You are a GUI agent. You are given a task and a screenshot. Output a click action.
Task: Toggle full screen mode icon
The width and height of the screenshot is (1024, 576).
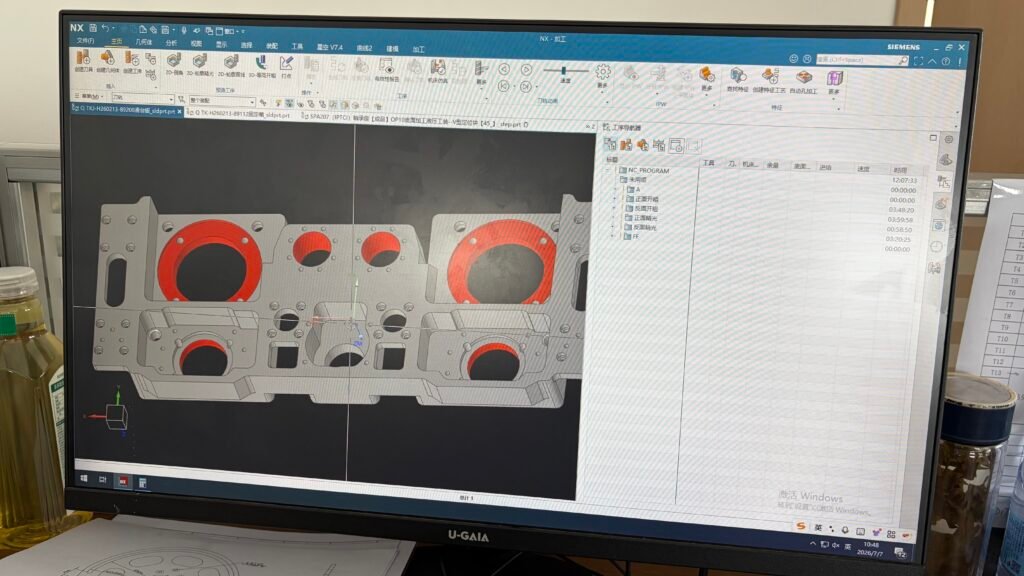pos(919,61)
